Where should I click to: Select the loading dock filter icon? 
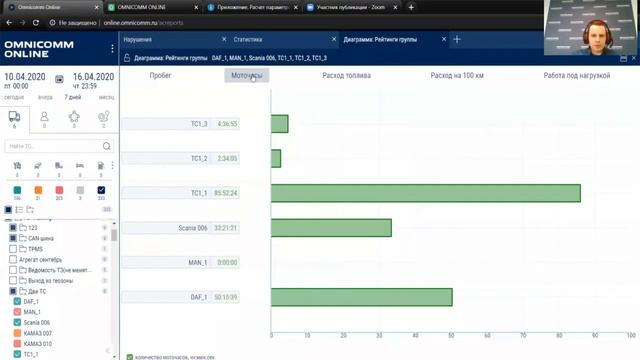coord(59,165)
